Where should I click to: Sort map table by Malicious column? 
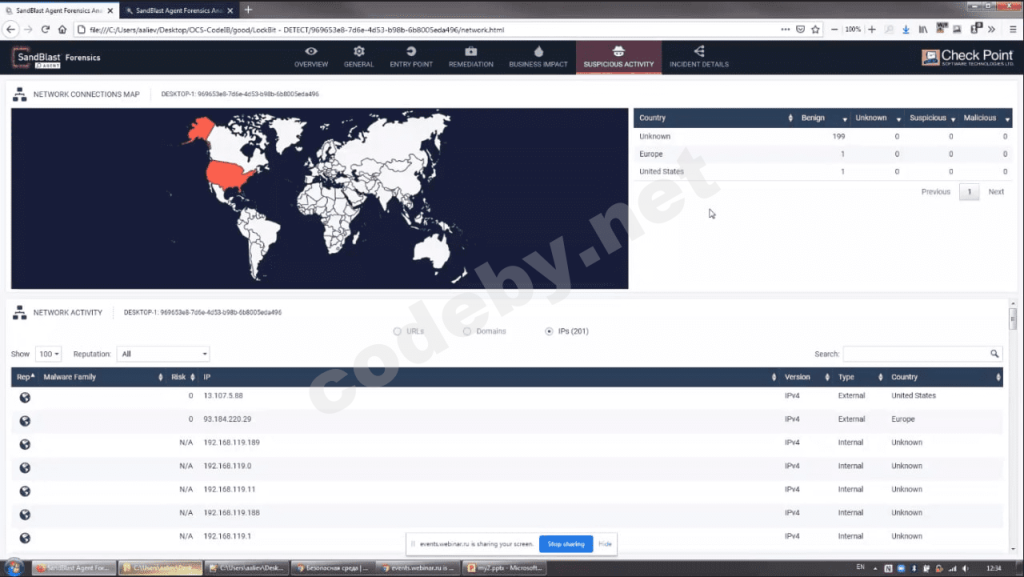pyautogui.click(x=985, y=118)
